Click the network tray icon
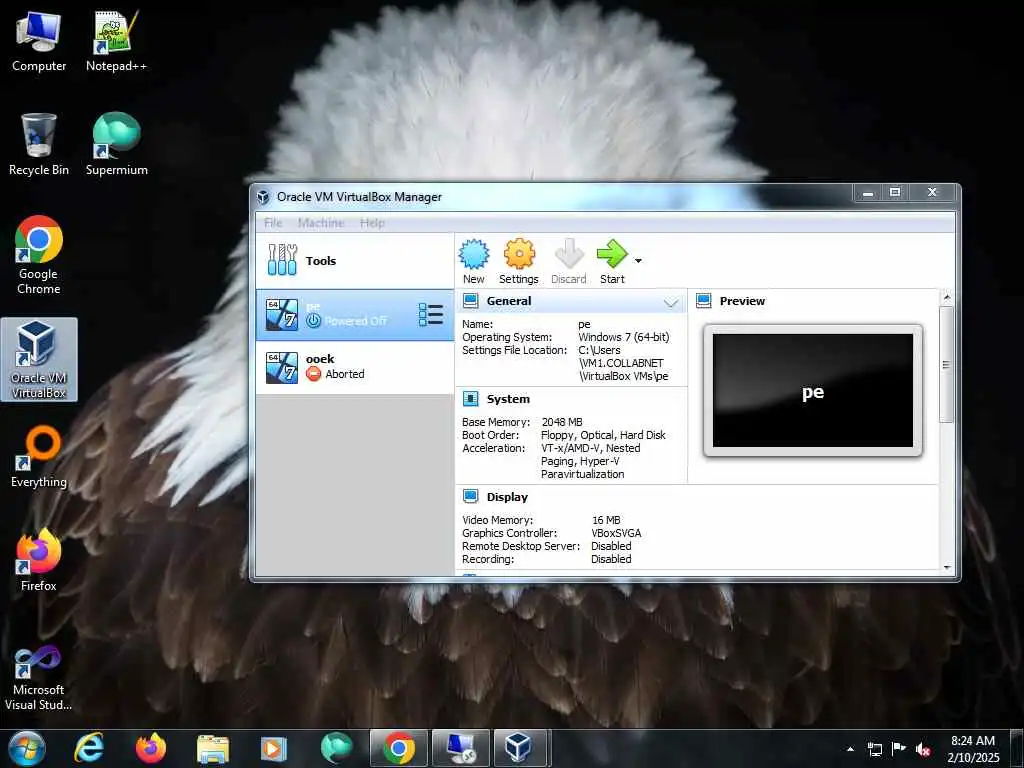 874,749
